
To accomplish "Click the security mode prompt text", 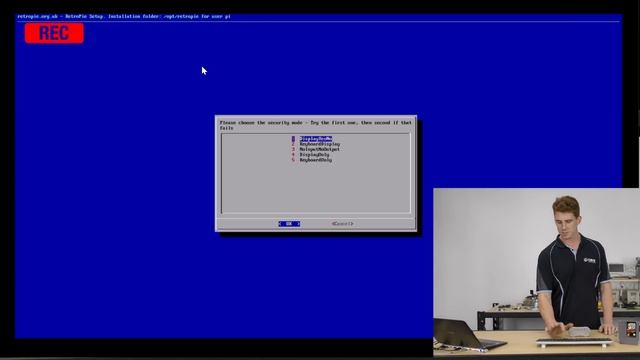I will (316, 125).
